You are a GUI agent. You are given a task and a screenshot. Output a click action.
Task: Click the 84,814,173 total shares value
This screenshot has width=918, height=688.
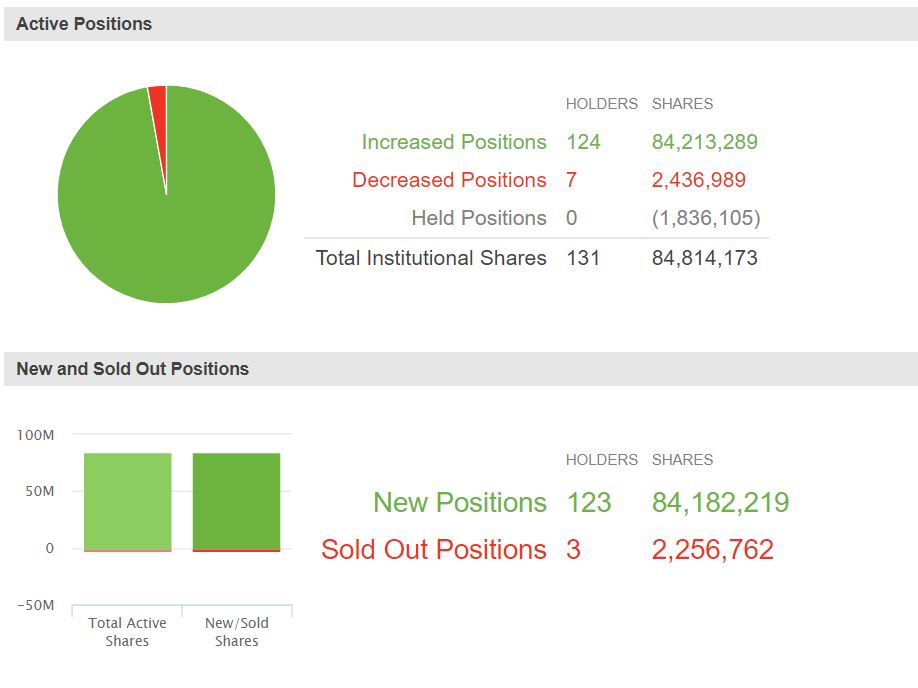pyautogui.click(x=705, y=258)
